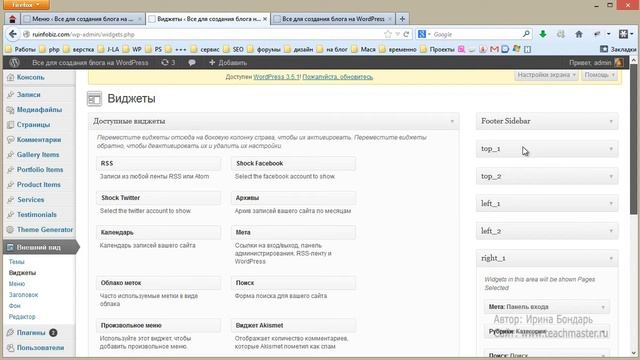Open Медиафайлы menu item
Image resolution: width=640 pixels, height=360 pixels.
click(x=39, y=109)
